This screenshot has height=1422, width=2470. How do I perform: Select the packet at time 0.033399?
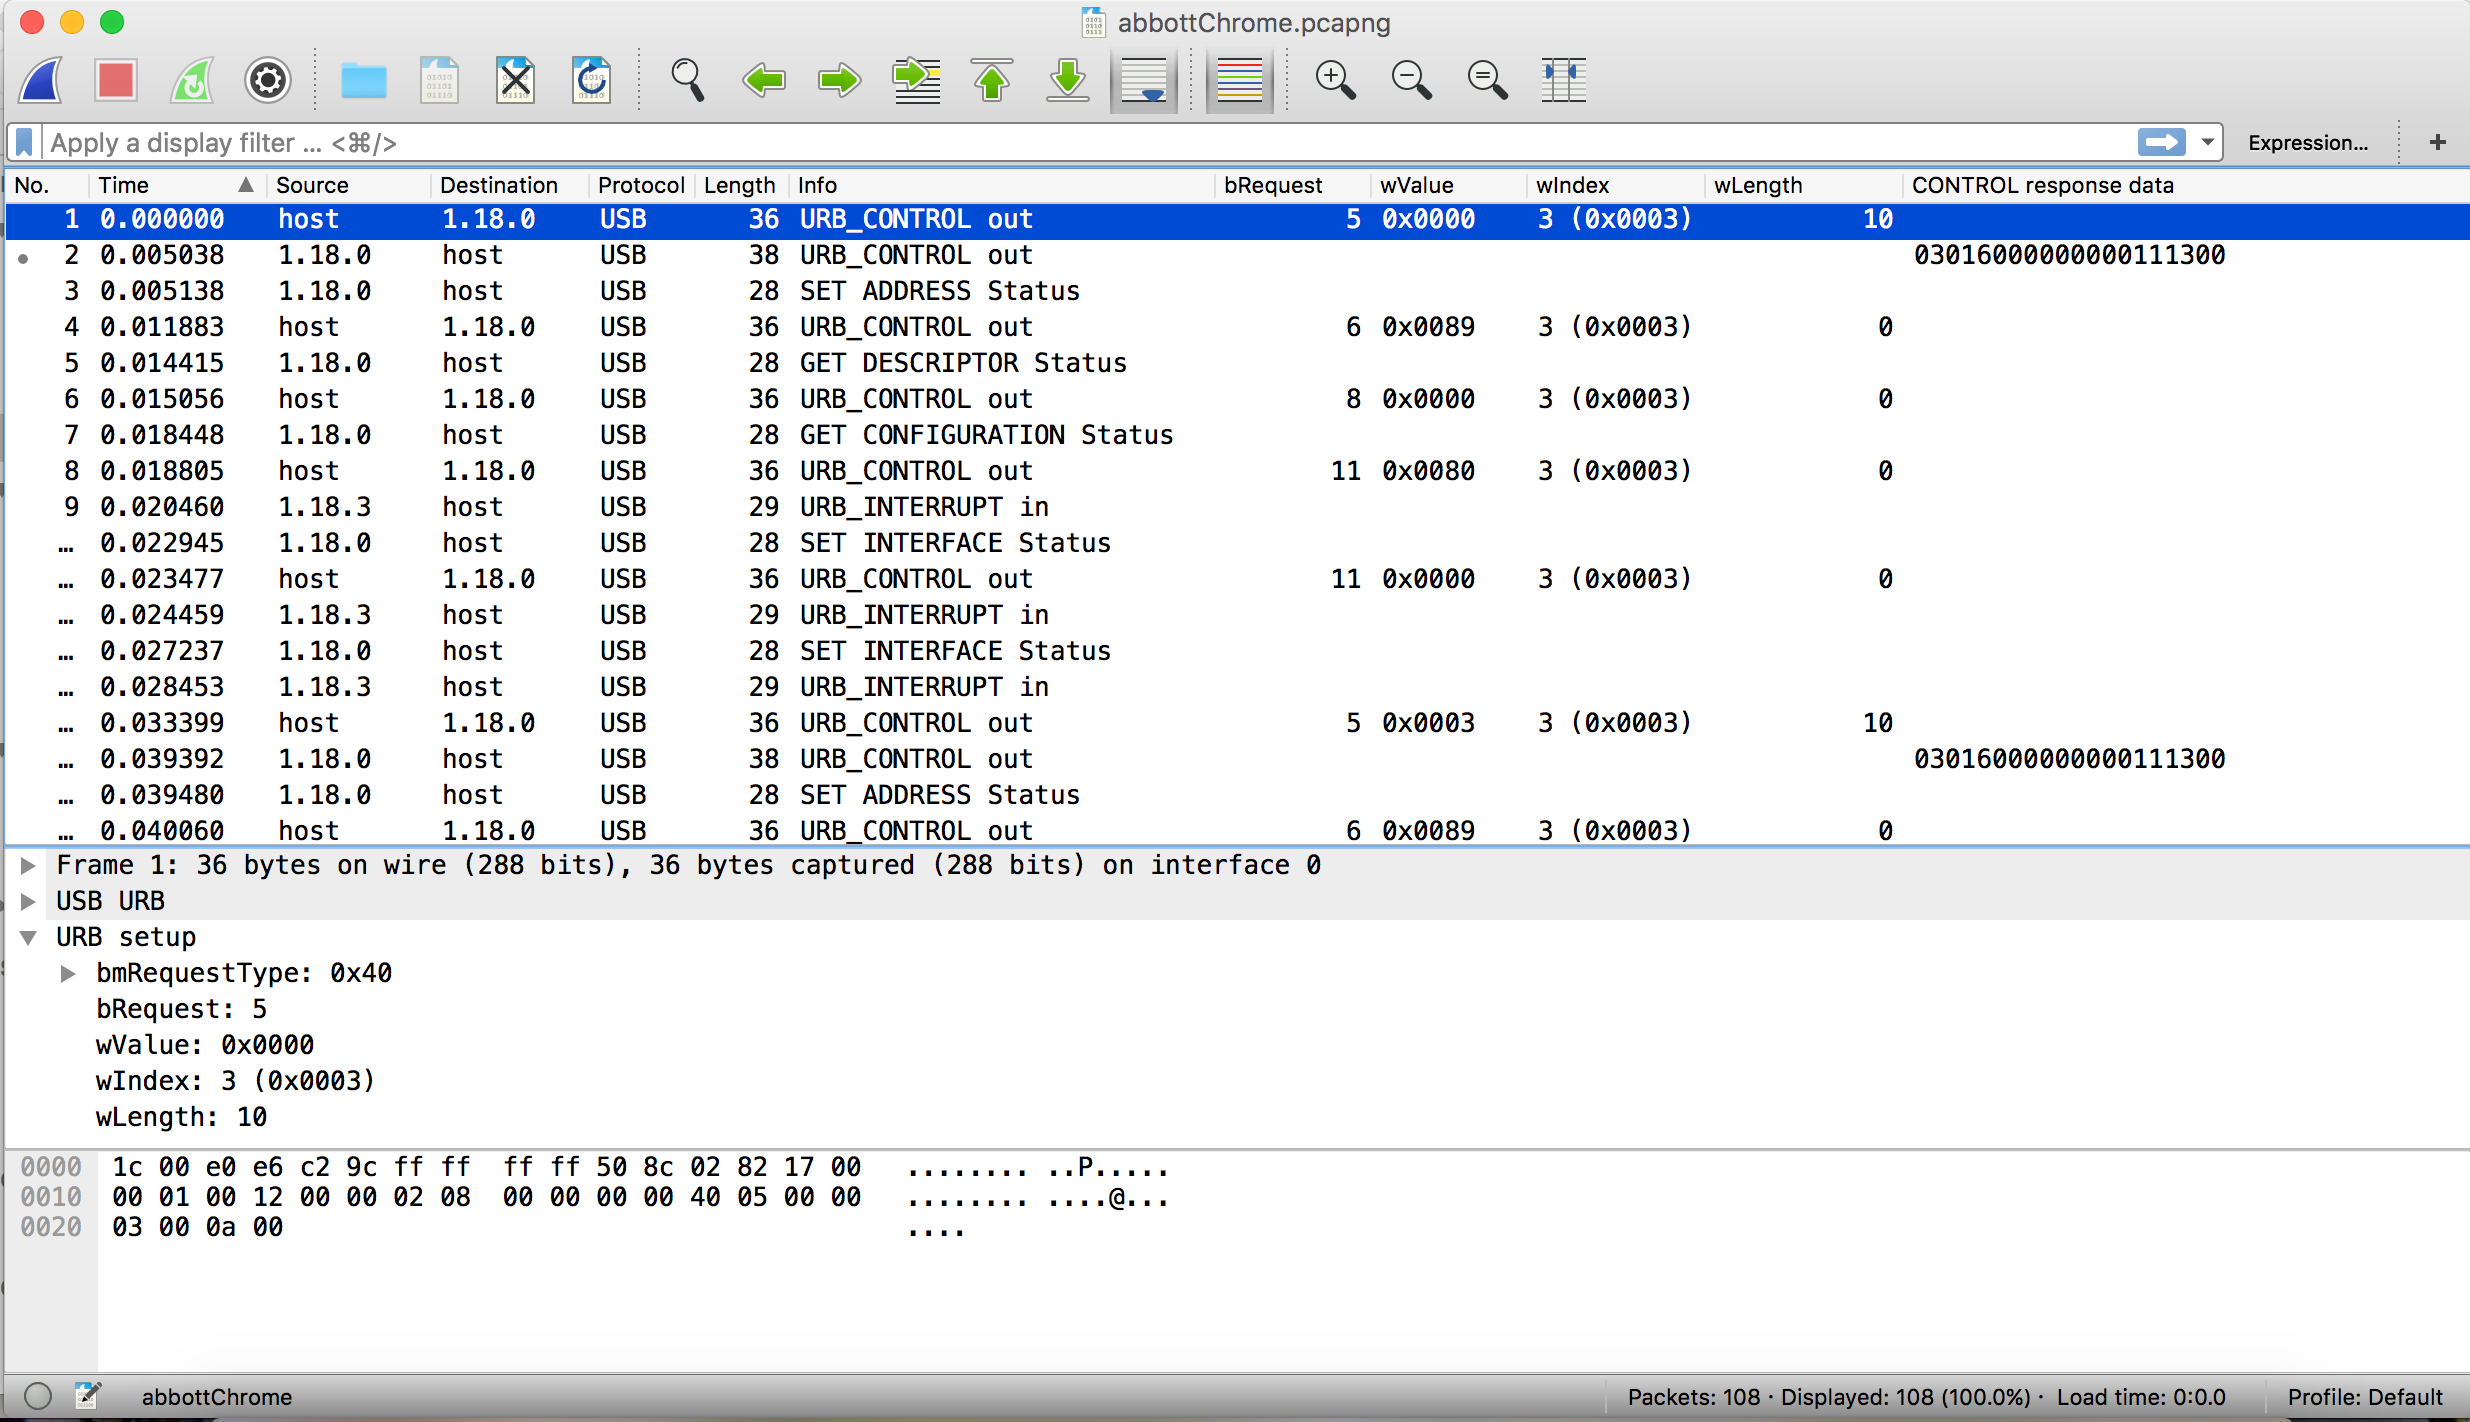pyautogui.click(x=1237, y=723)
